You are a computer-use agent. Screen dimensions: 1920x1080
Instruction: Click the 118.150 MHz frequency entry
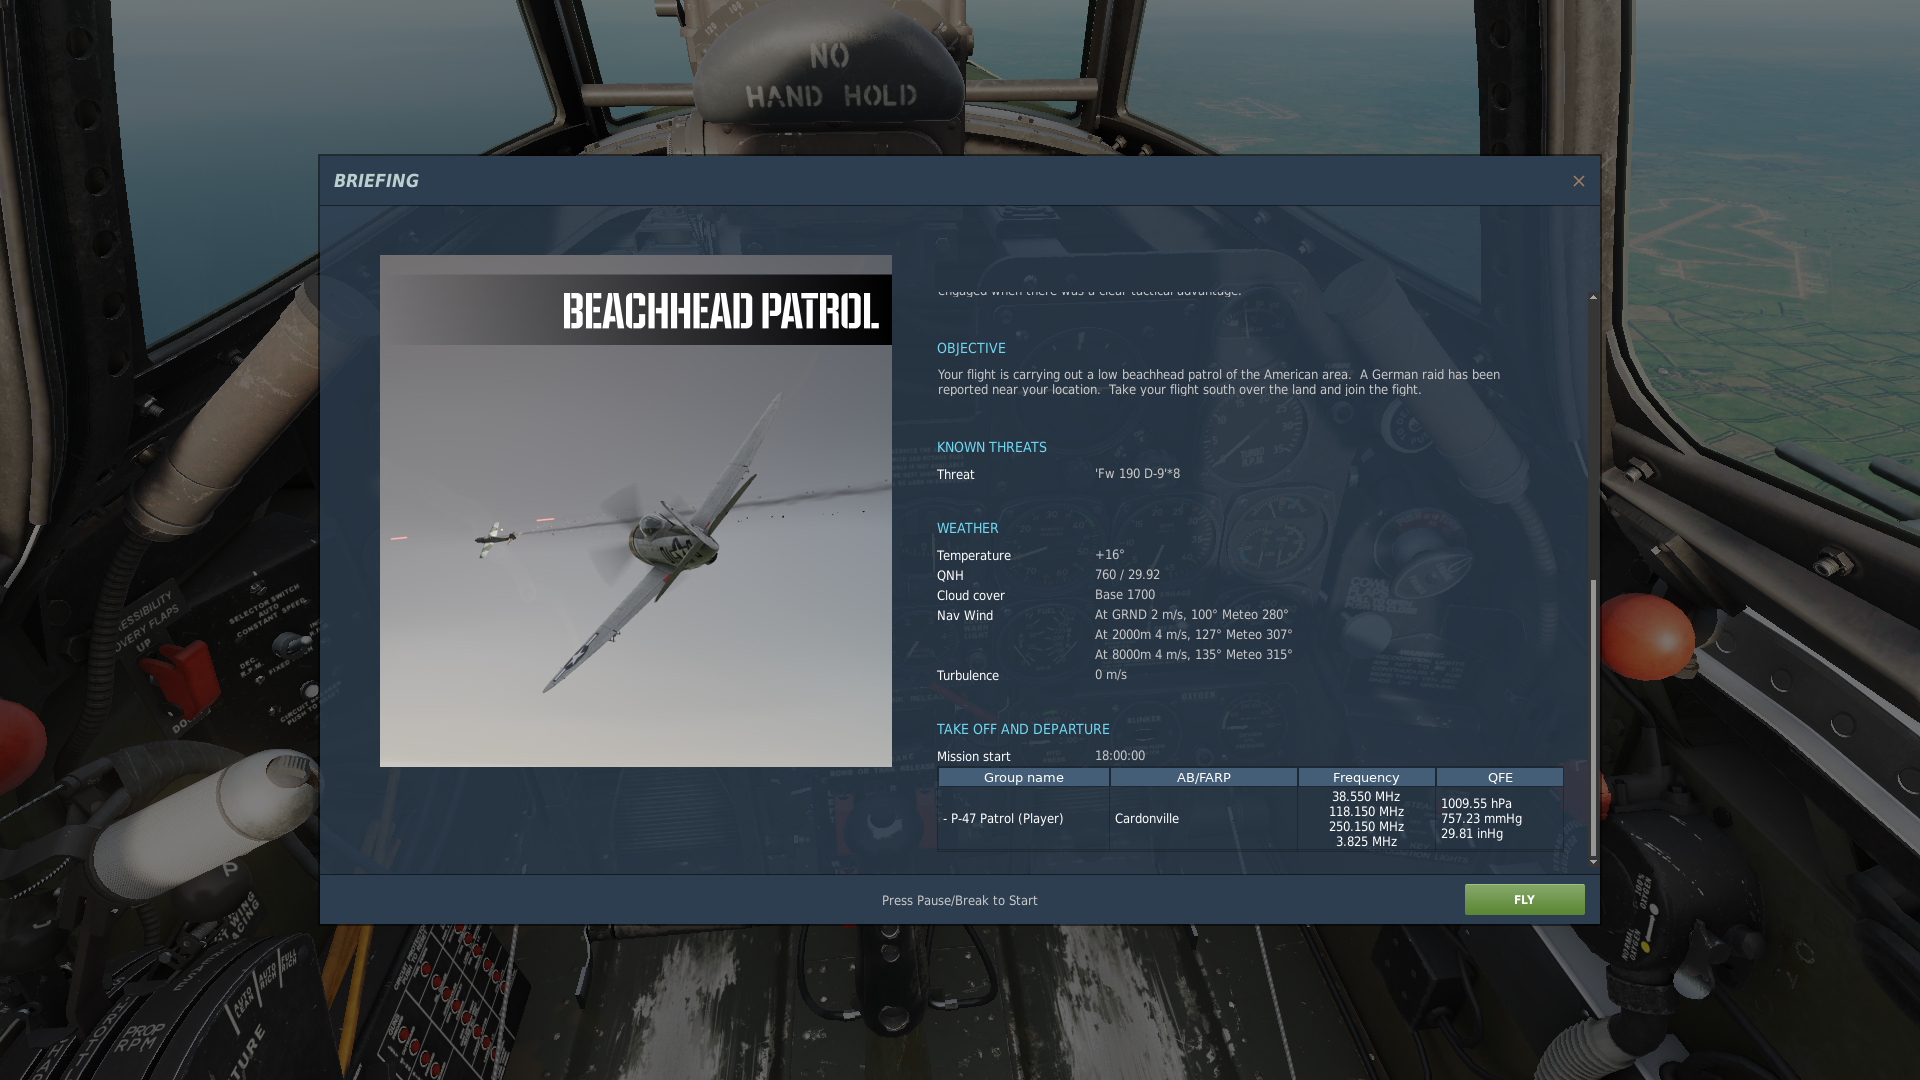tap(1366, 812)
